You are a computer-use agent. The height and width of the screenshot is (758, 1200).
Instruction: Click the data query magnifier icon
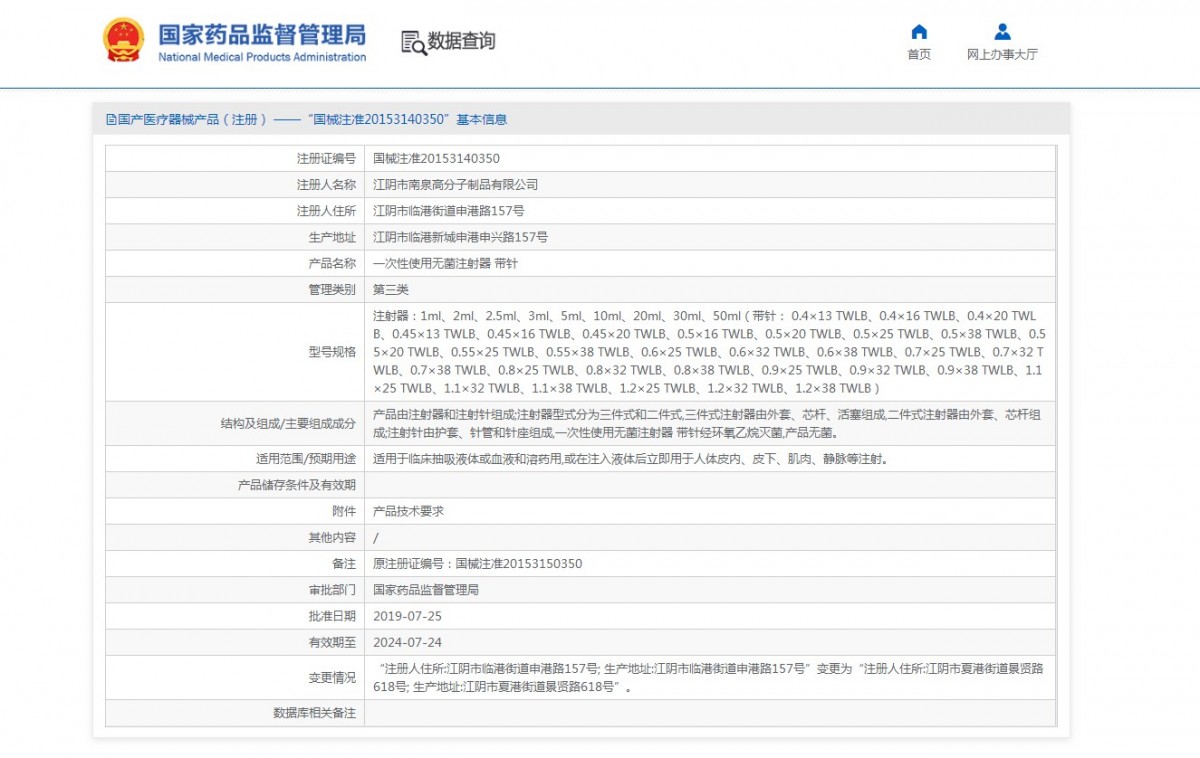click(413, 42)
